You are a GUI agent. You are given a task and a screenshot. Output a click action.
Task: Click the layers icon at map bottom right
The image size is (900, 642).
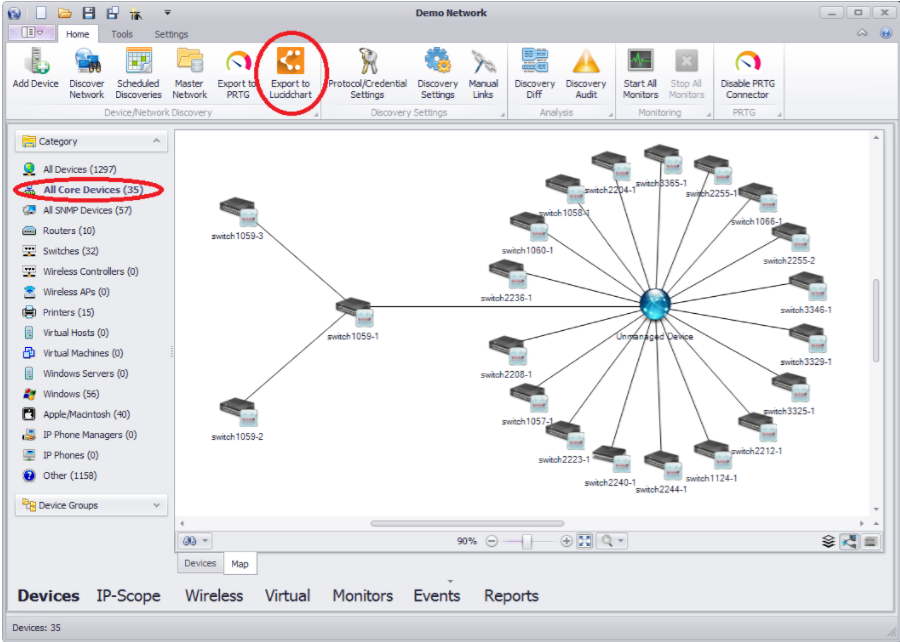pos(828,541)
